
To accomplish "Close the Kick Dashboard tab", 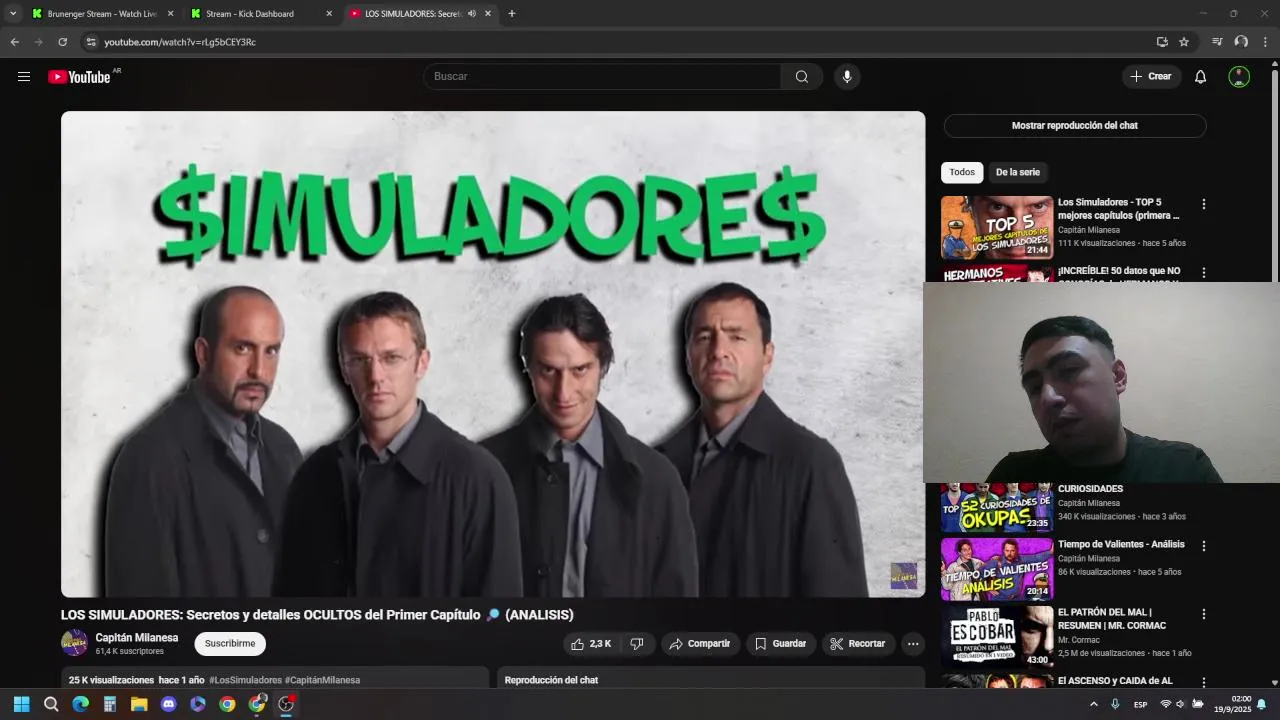I will tap(329, 14).
